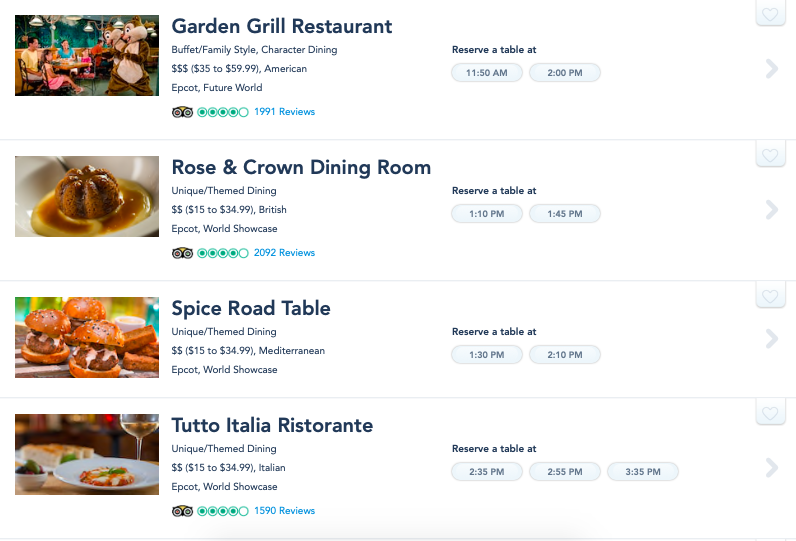The height and width of the screenshot is (541, 796).
Task: Click Tutto Italia right chevron arrow
Action: (772, 467)
